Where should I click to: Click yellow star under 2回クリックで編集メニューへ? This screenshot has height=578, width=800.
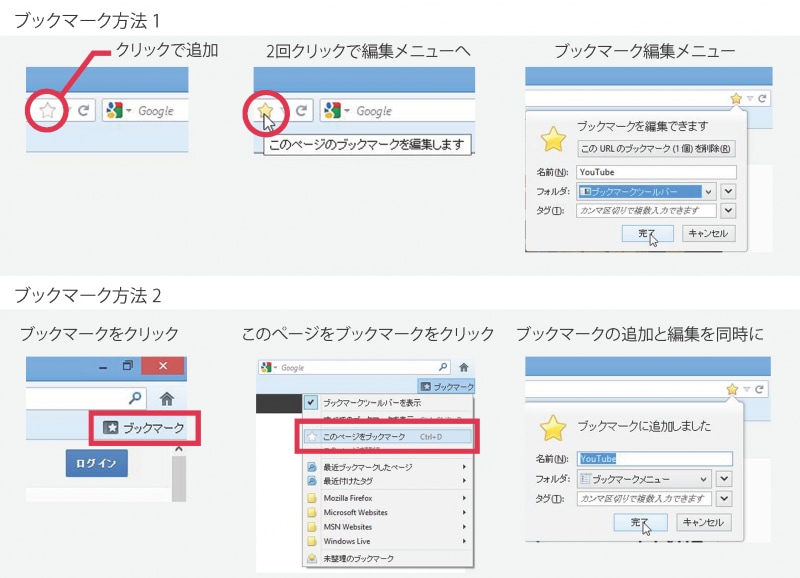coord(265,109)
